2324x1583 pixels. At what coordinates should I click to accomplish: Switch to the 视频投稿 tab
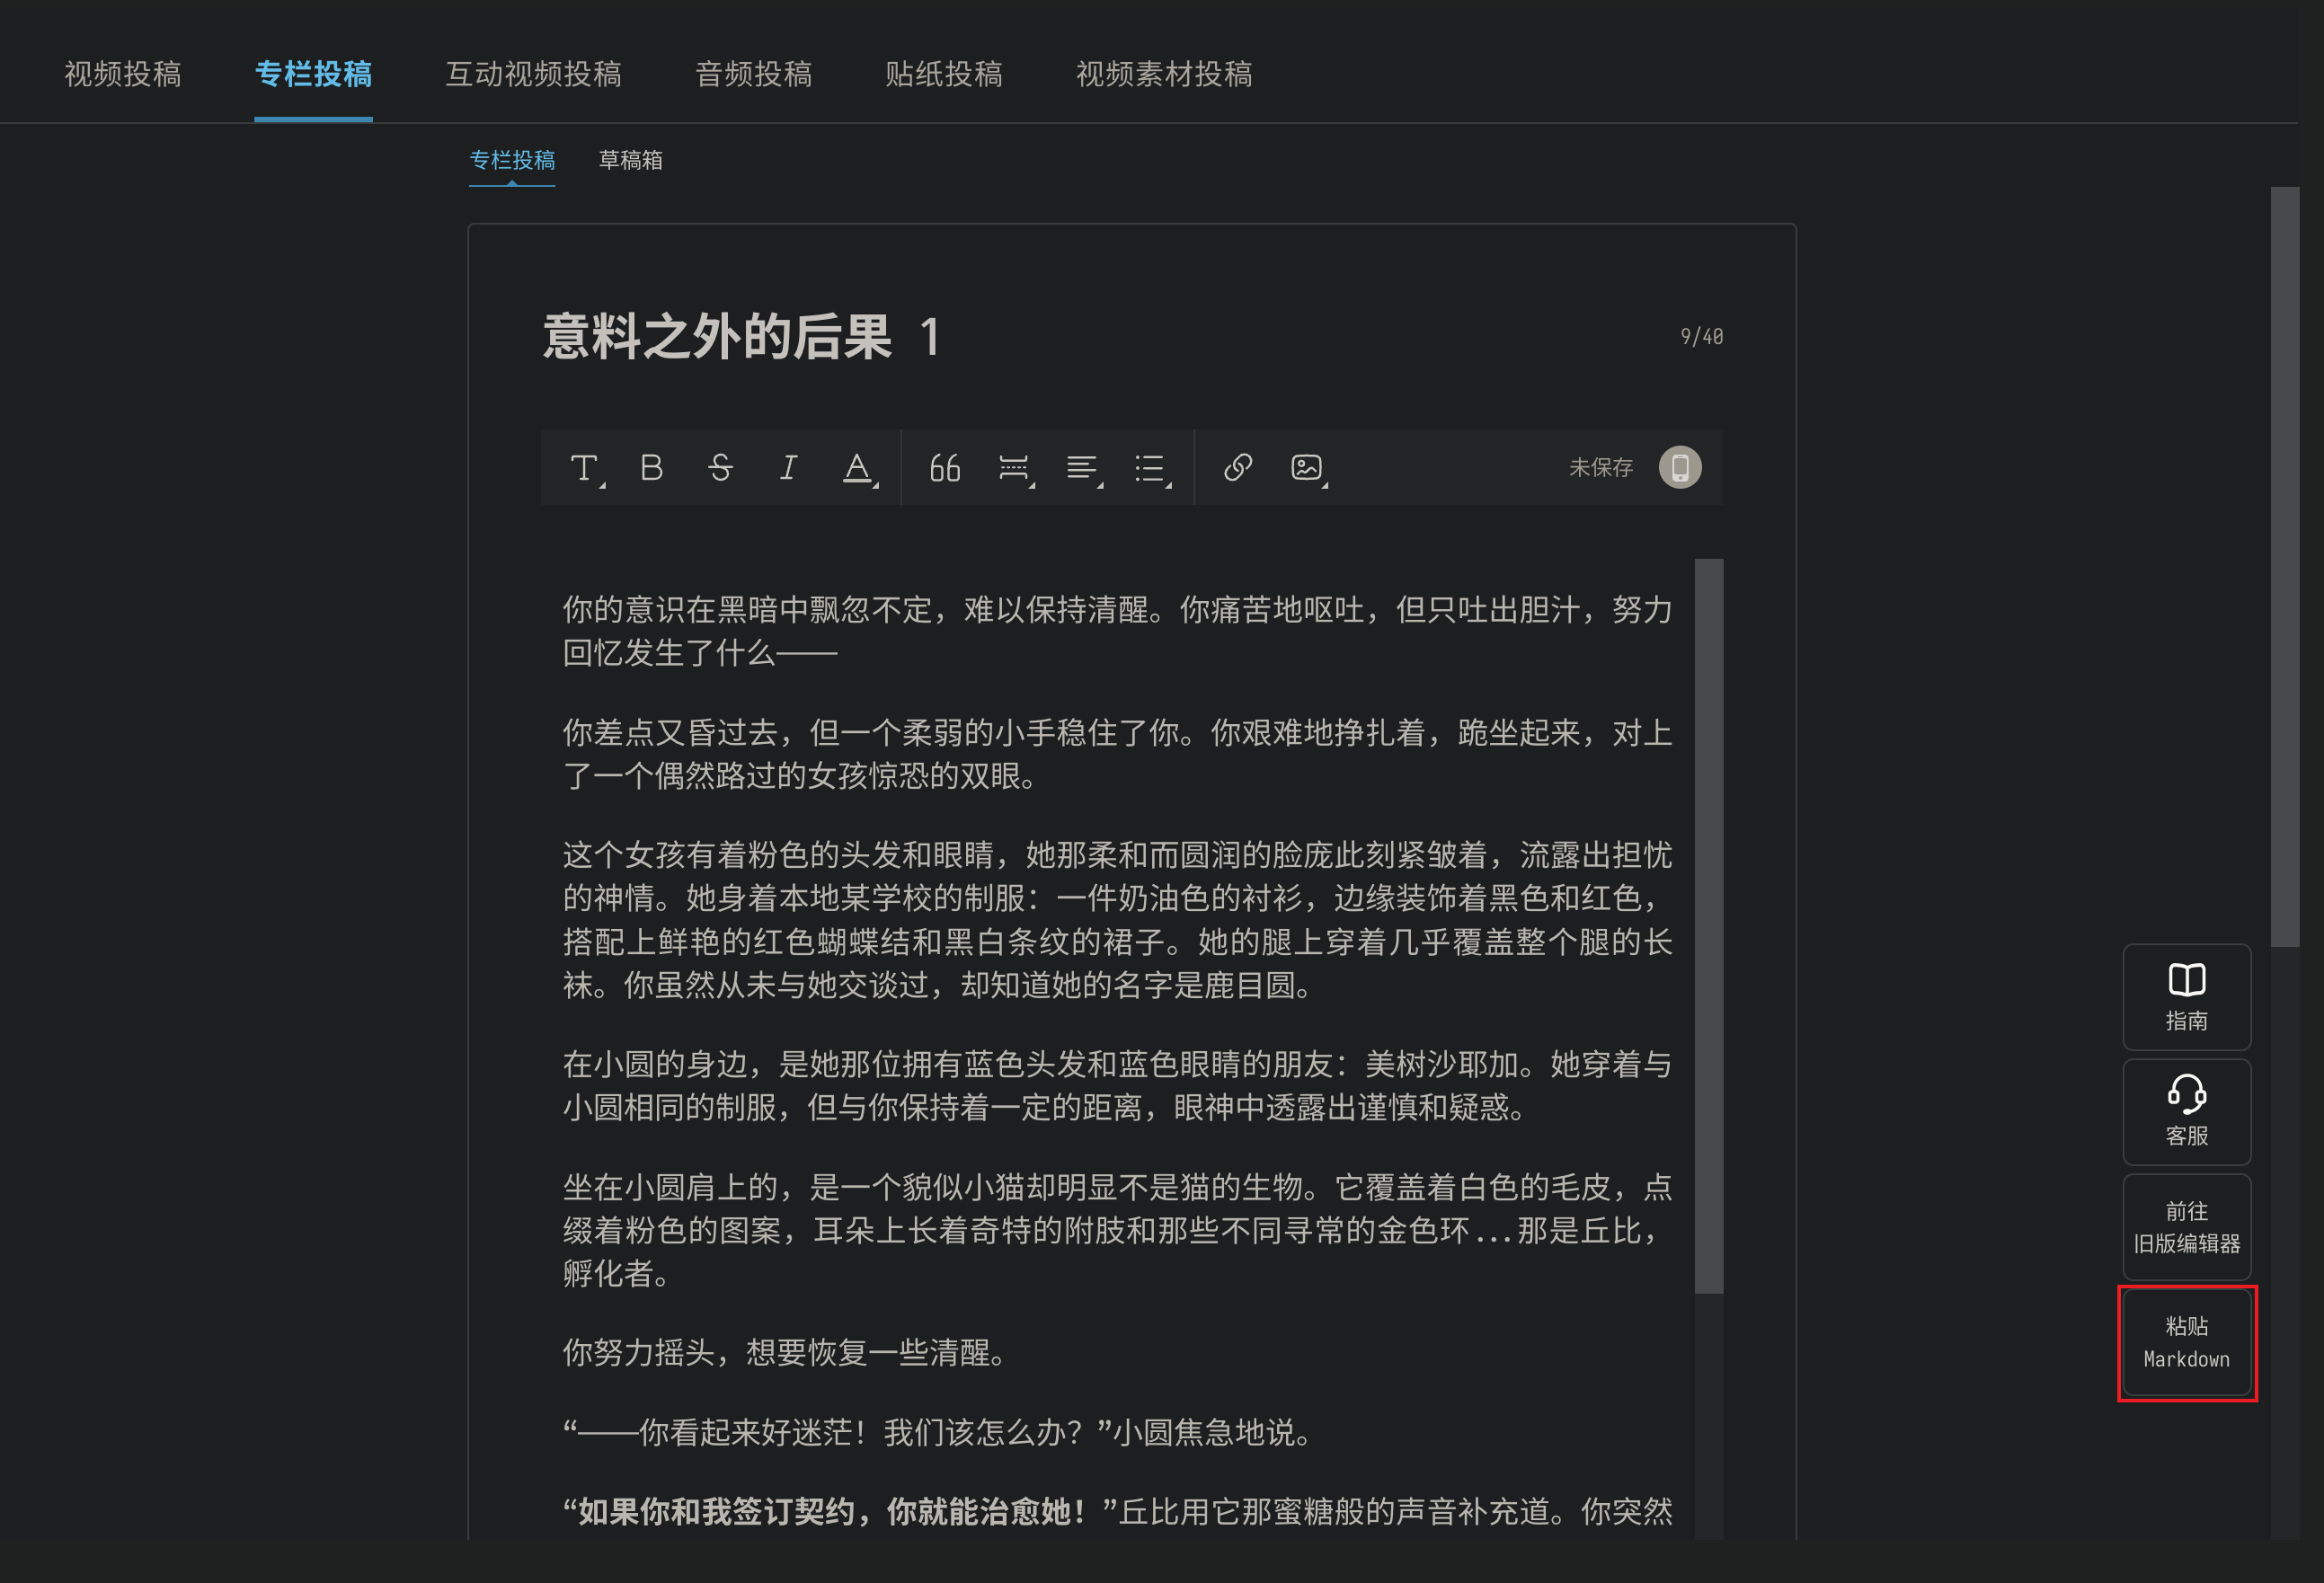122,74
